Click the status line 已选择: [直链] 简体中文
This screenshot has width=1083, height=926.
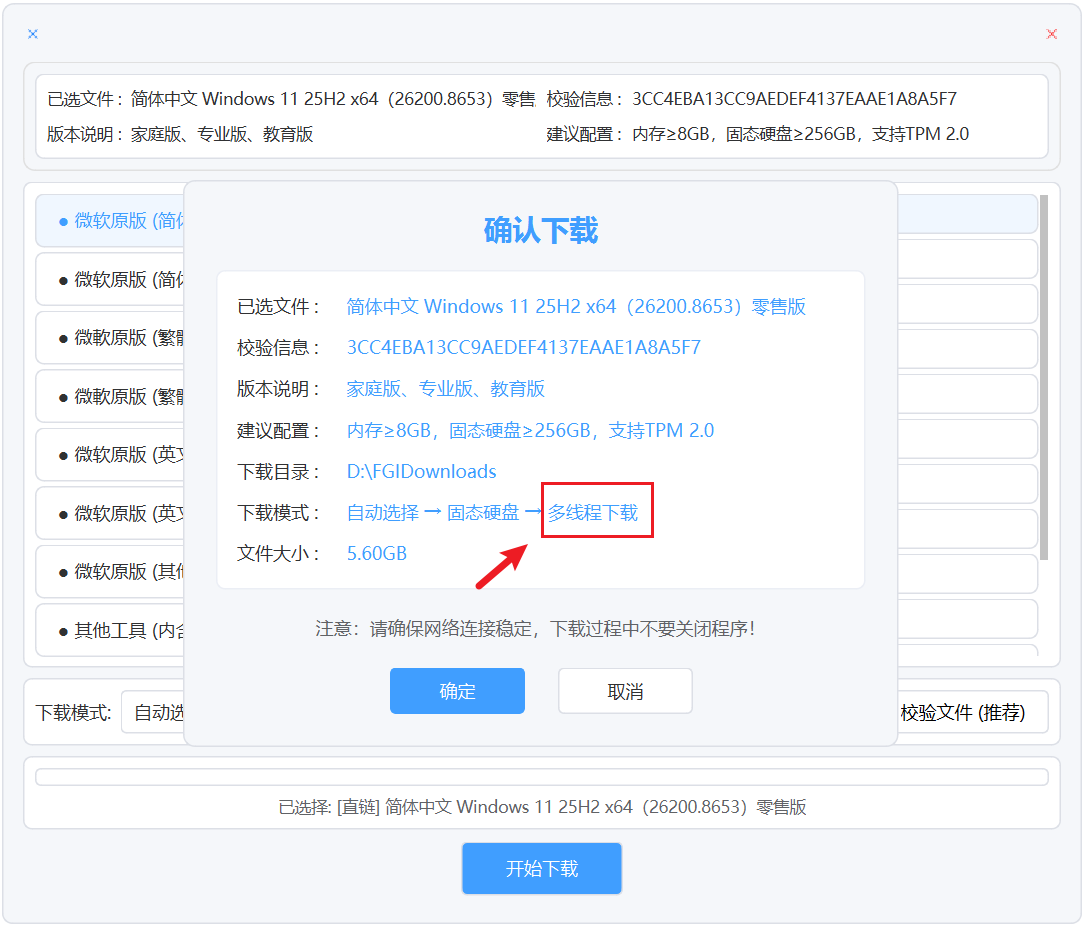pos(542,807)
